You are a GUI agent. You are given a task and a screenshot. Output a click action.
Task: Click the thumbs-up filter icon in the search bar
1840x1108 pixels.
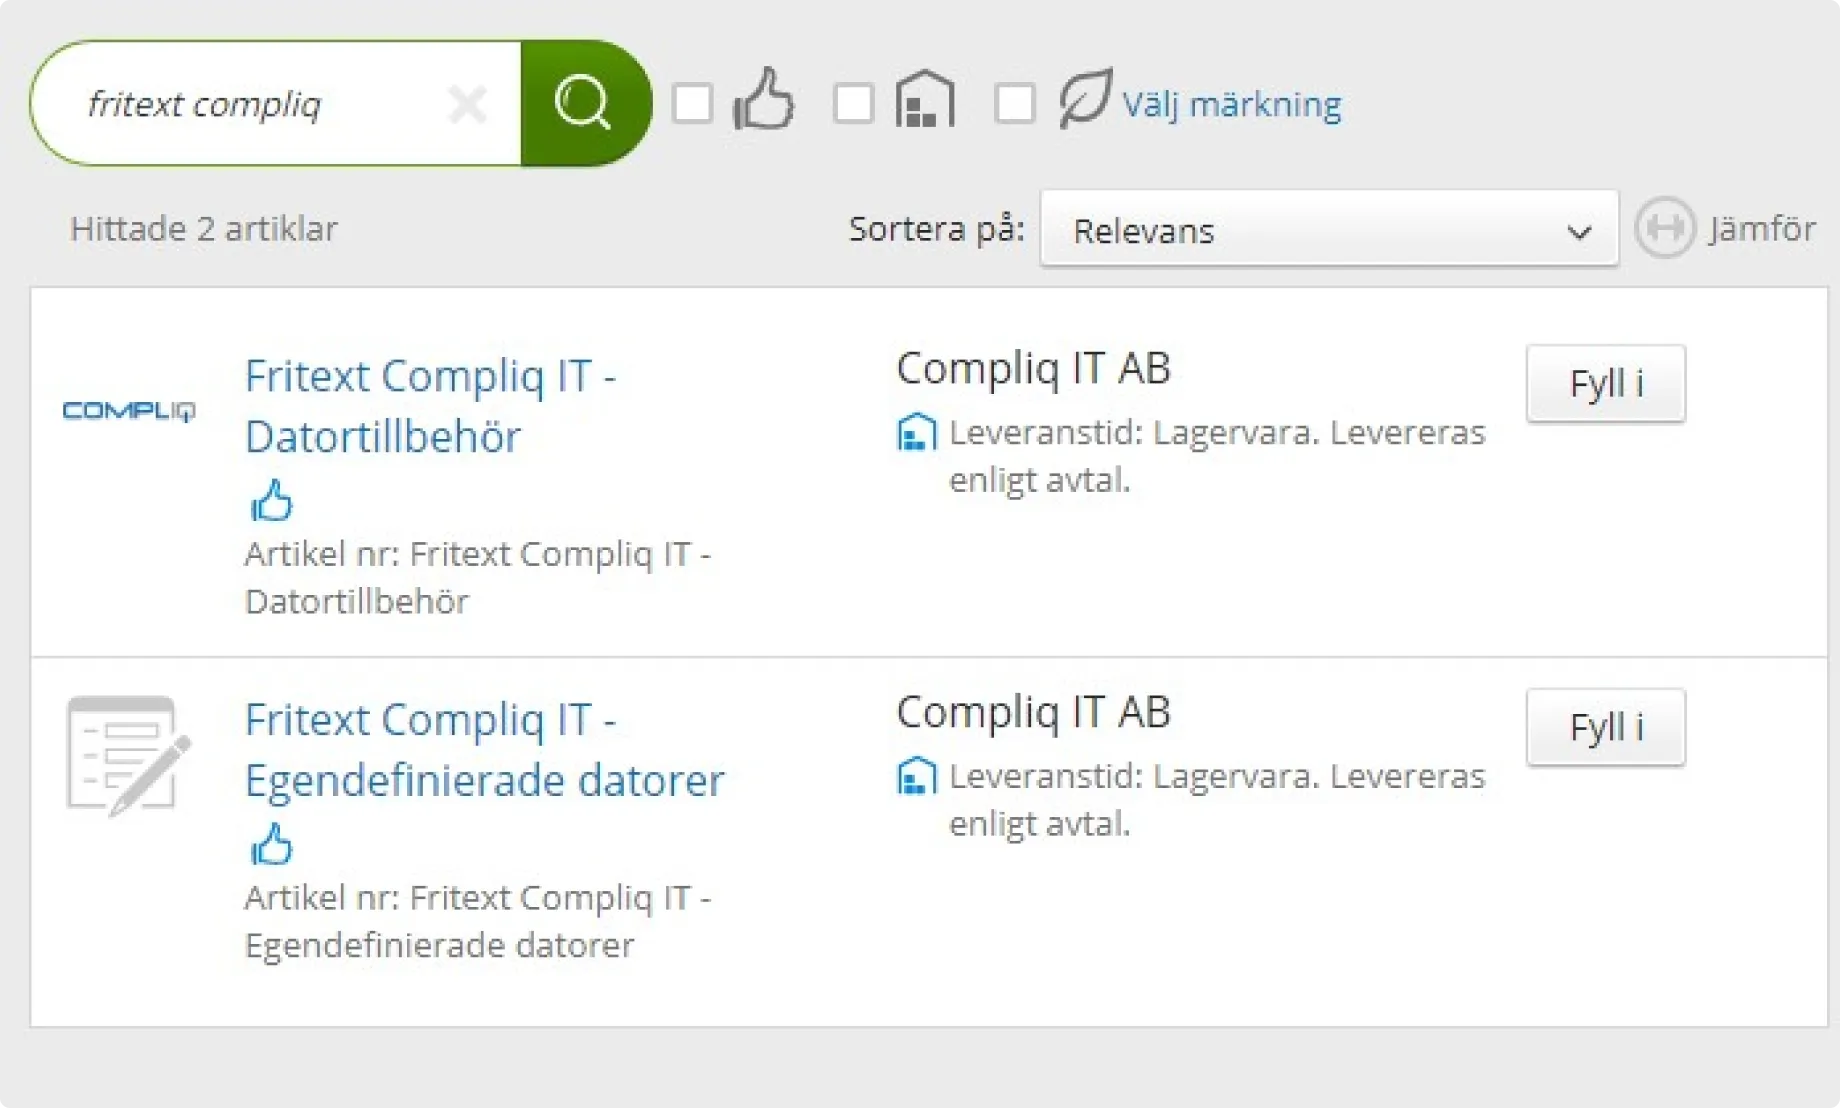(764, 100)
